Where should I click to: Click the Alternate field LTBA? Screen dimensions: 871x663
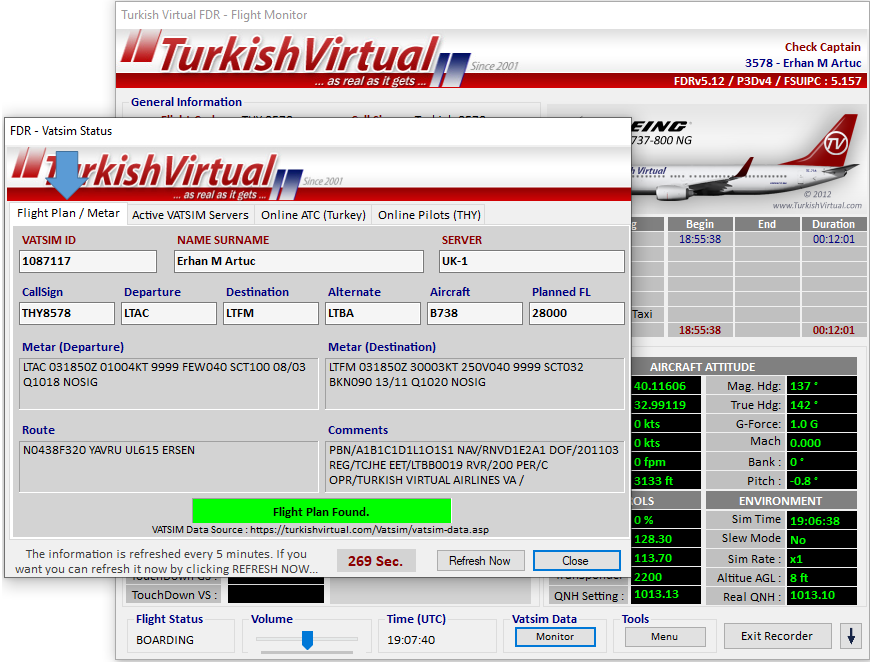[x=373, y=313]
